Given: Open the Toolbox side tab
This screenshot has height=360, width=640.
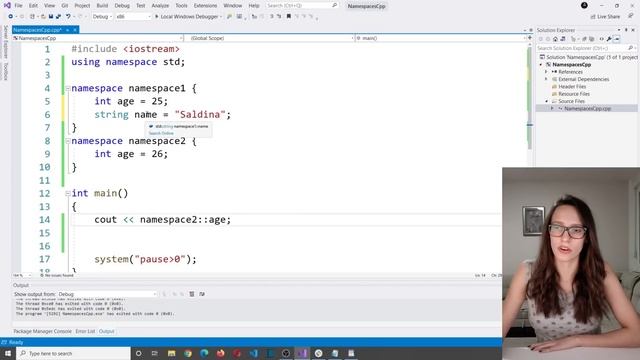Looking at the screenshot, I should (5, 71).
